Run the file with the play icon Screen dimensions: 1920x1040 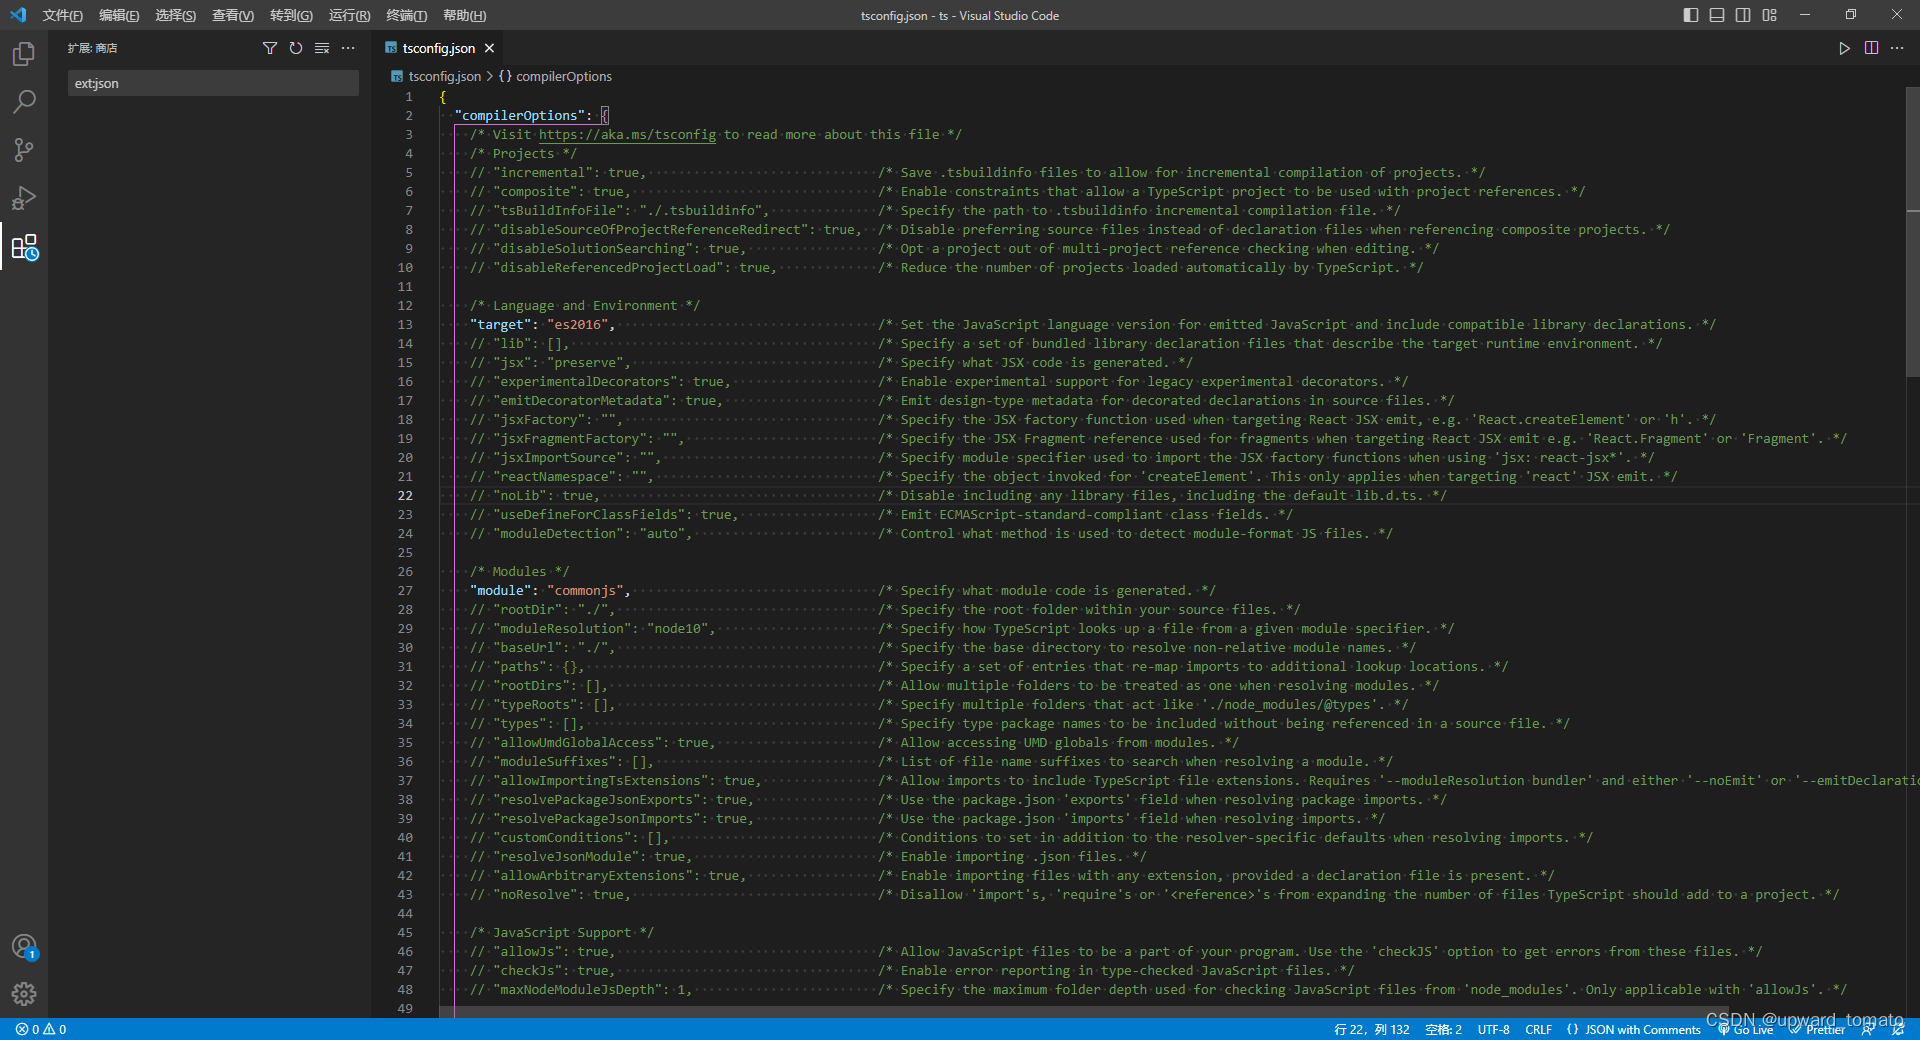click(x=1844, y=48)
